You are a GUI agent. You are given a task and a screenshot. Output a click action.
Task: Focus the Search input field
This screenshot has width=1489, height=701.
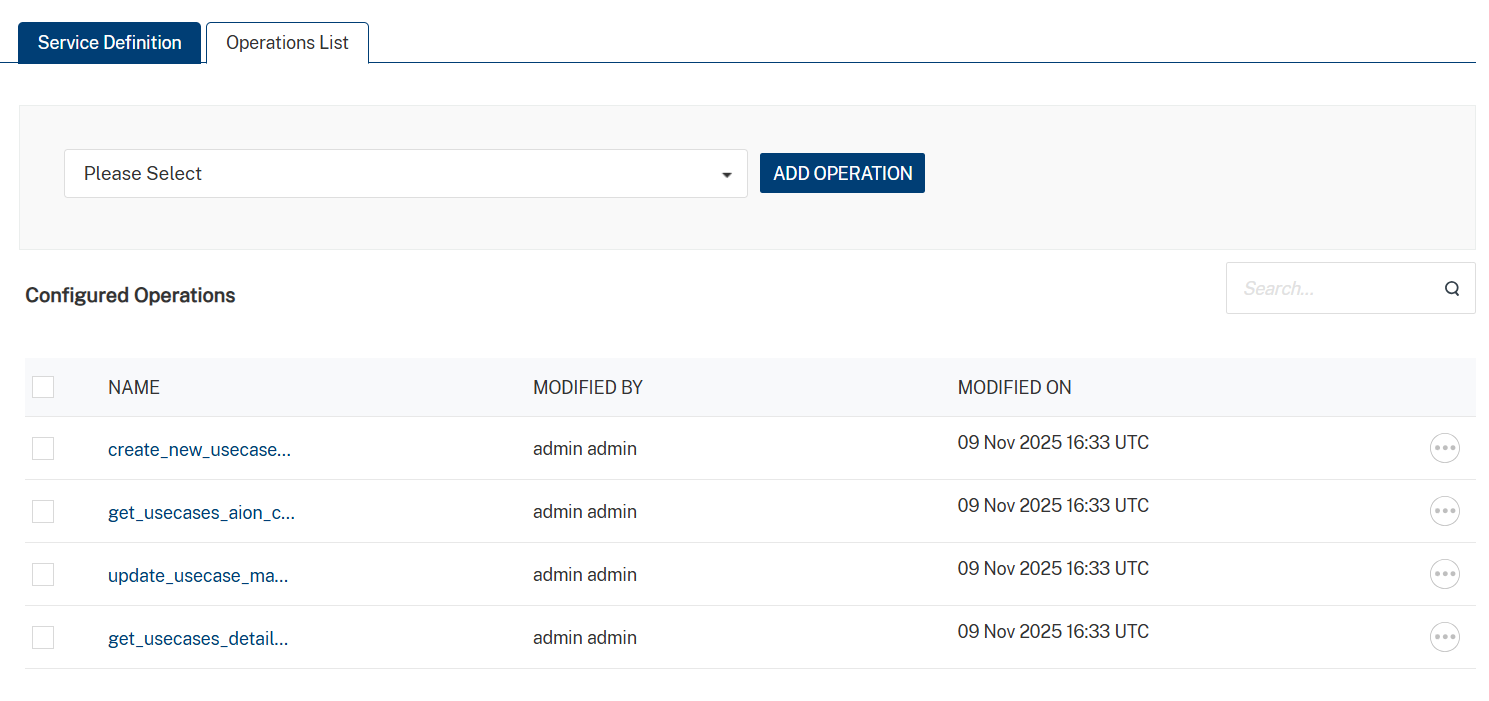point(1330,289)
